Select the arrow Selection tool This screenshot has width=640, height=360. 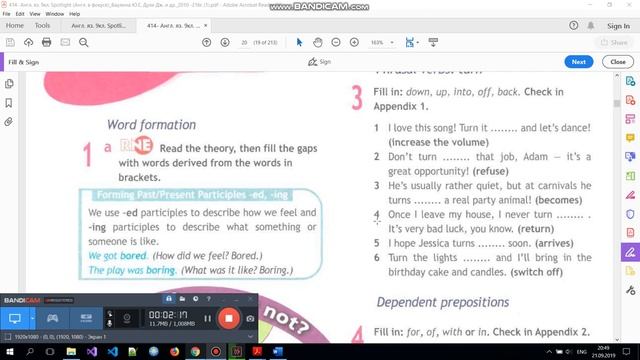pos(299,42)
